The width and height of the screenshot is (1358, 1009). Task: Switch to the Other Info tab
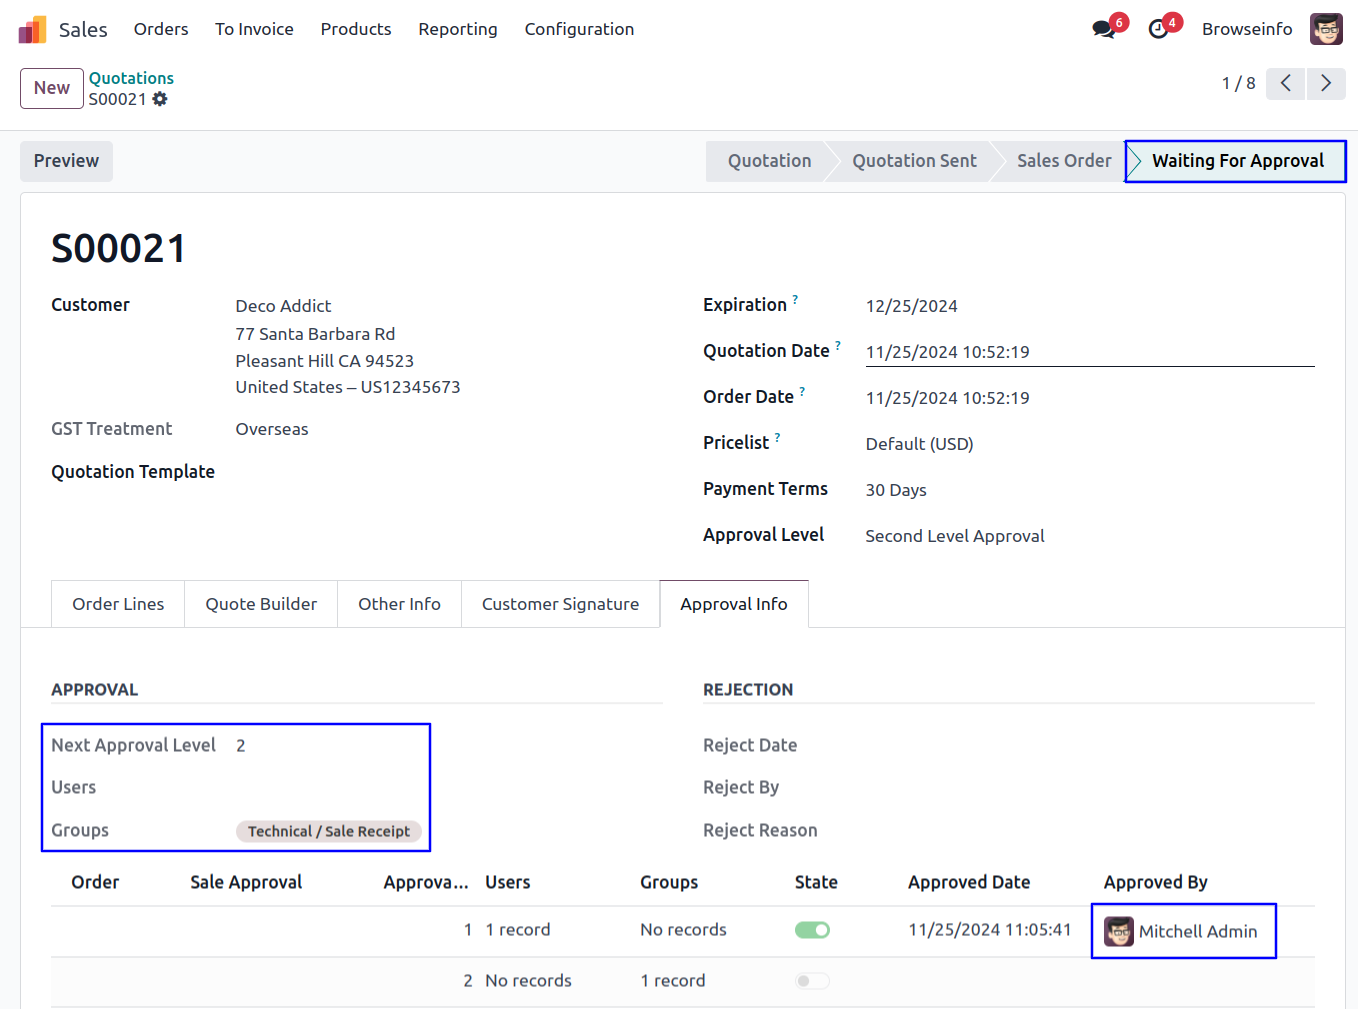click(399, 604)
